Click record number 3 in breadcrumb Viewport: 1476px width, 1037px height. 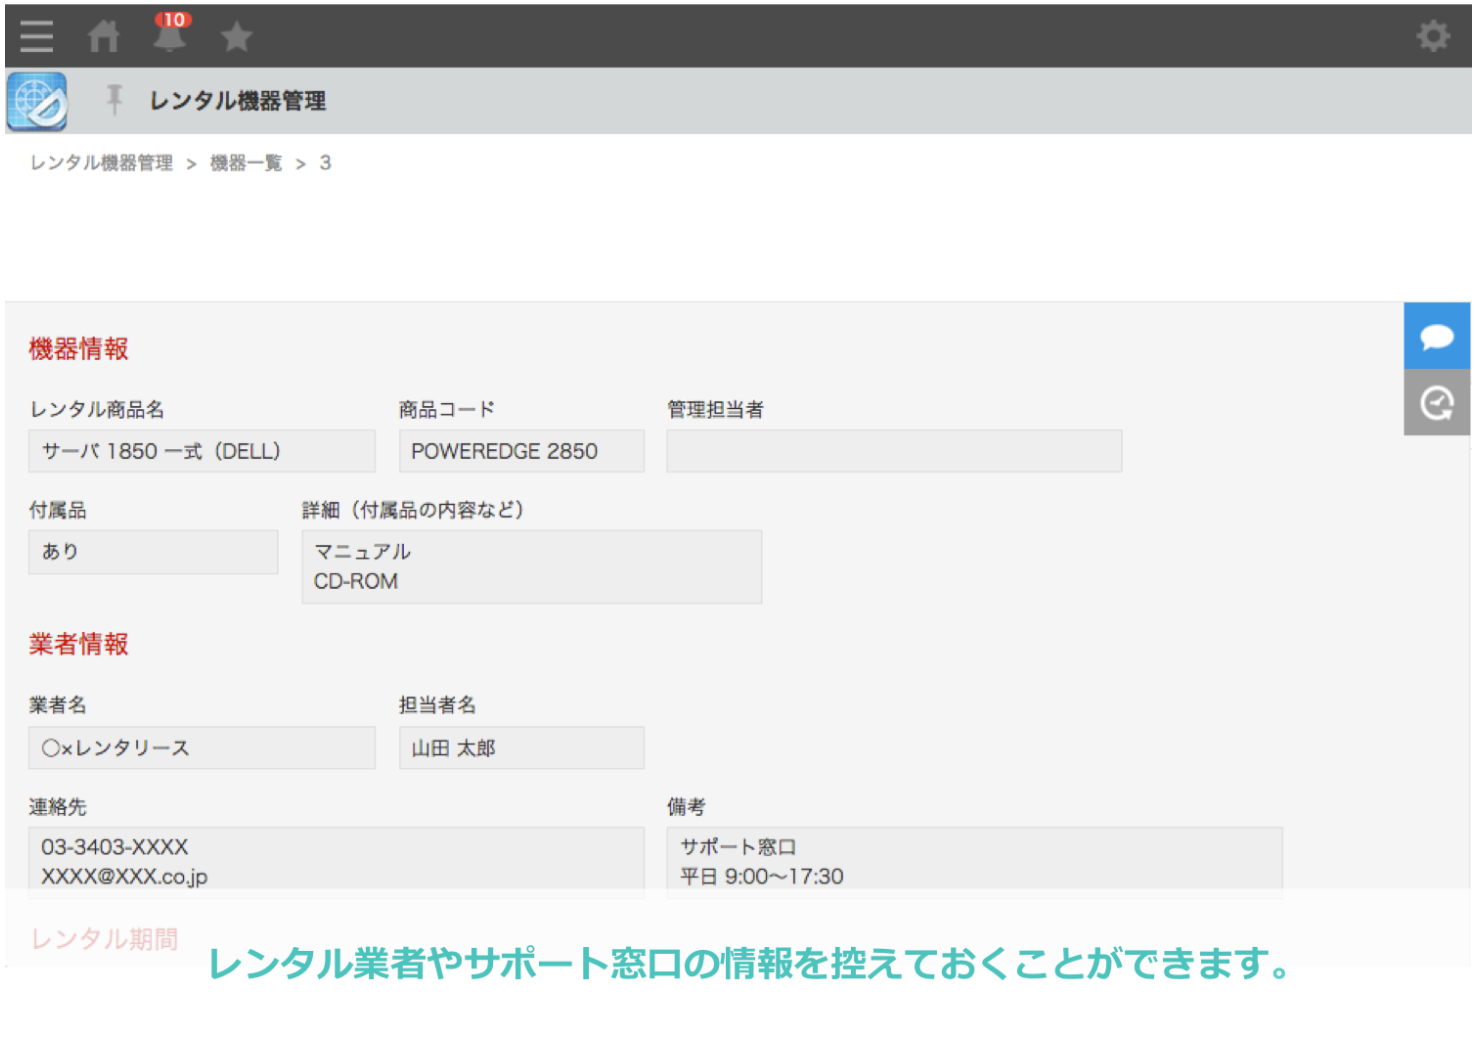pyautogui.click(x=325, y=163)
